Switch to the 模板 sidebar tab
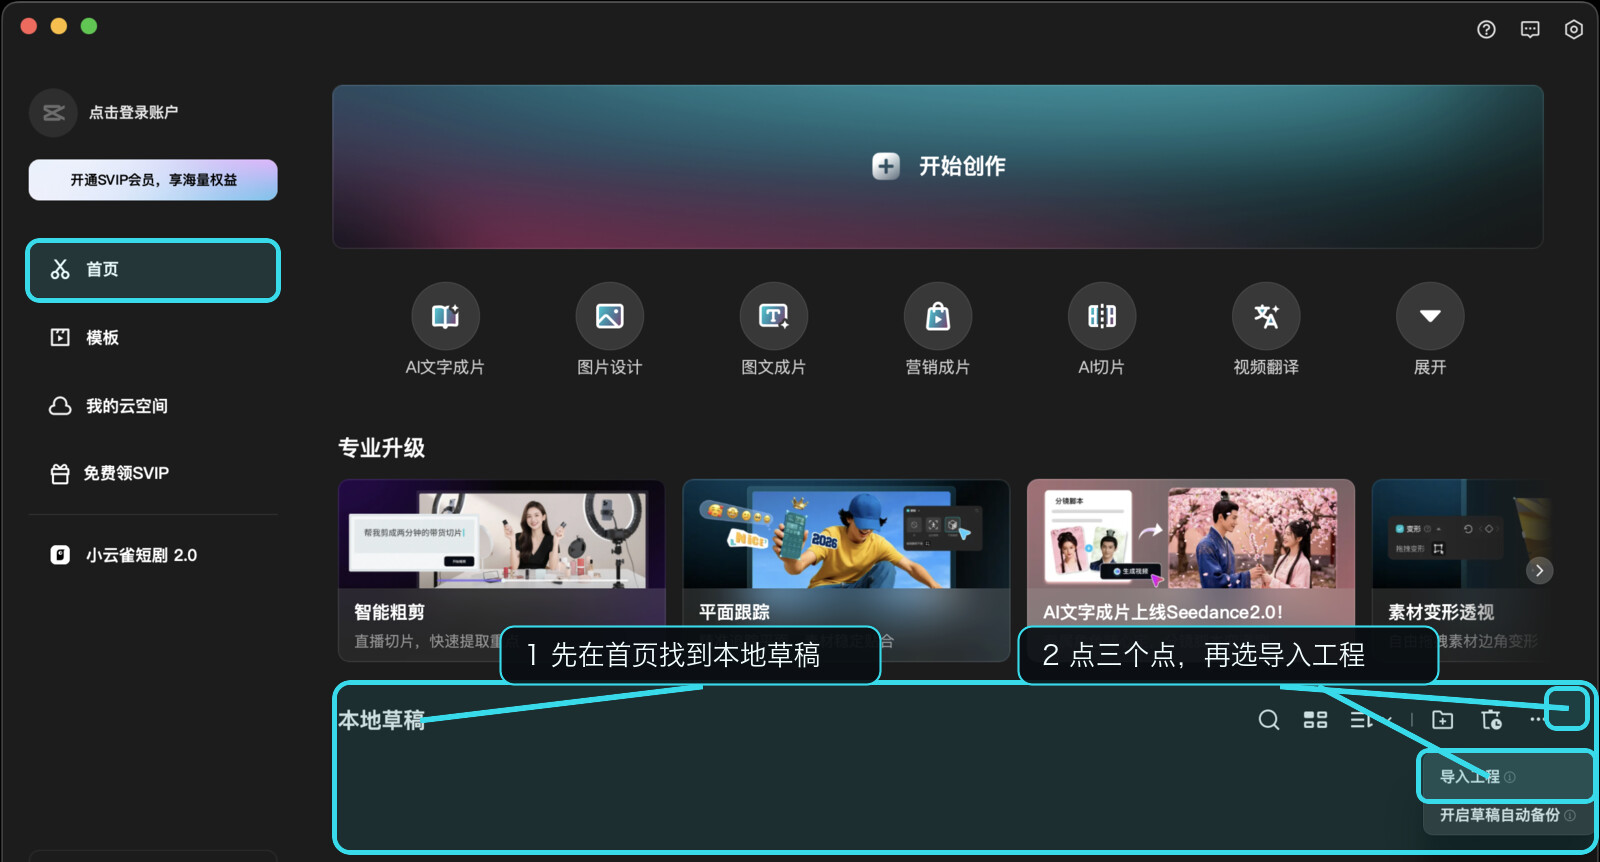The height and width of the screenshot is (862, 1600). pos(153,338)
